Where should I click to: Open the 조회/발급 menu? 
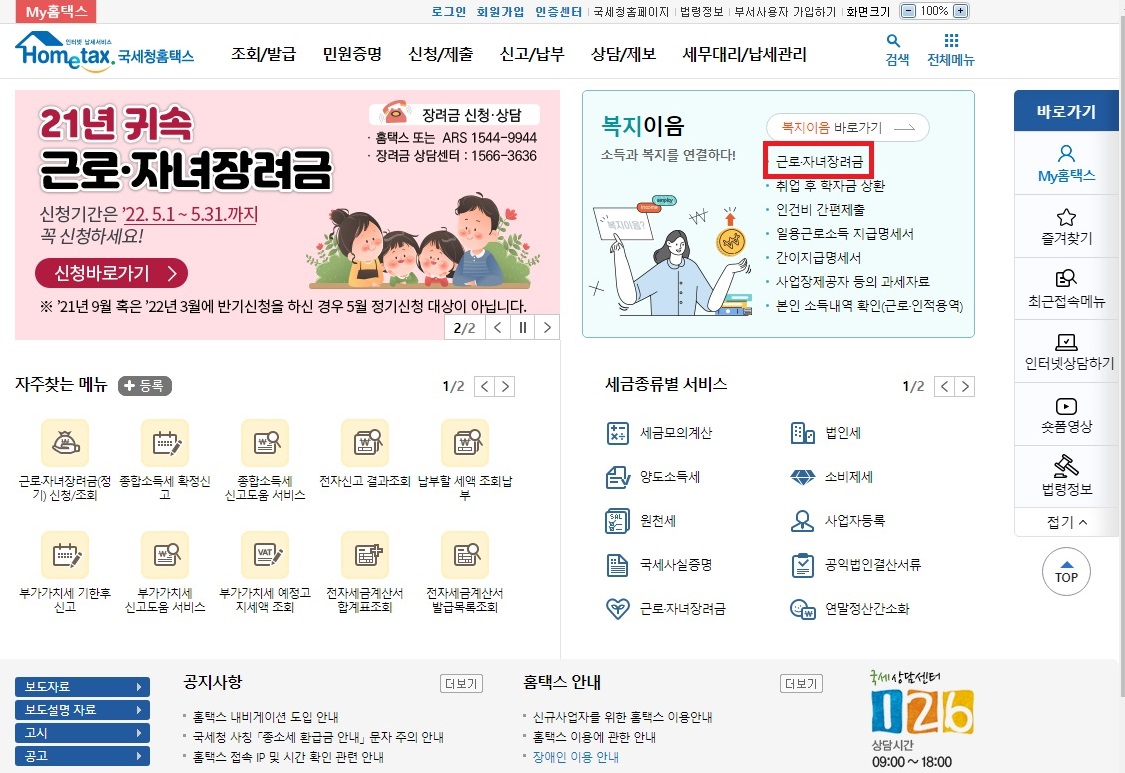[x=263, y=54]
